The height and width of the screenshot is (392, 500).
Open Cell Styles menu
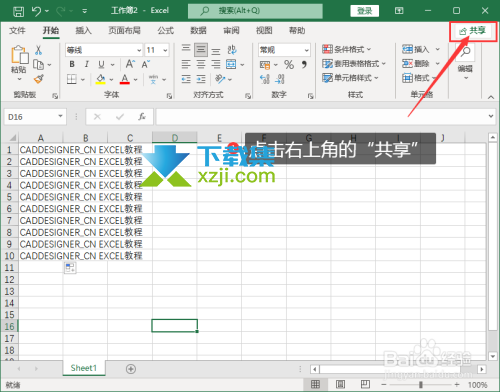[350, 78]
